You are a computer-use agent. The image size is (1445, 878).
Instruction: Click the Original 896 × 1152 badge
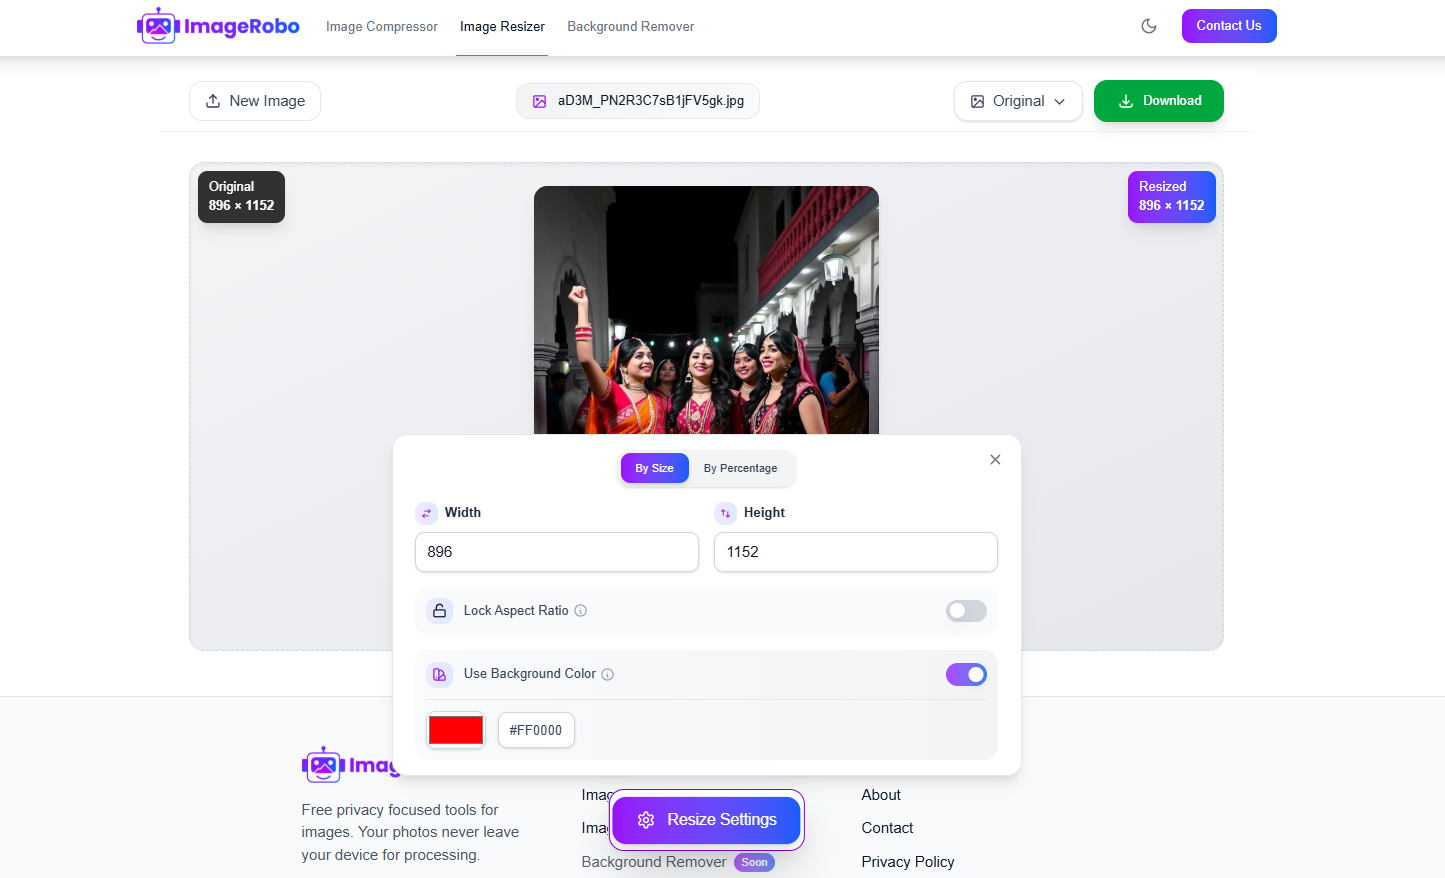coord(241,197)
